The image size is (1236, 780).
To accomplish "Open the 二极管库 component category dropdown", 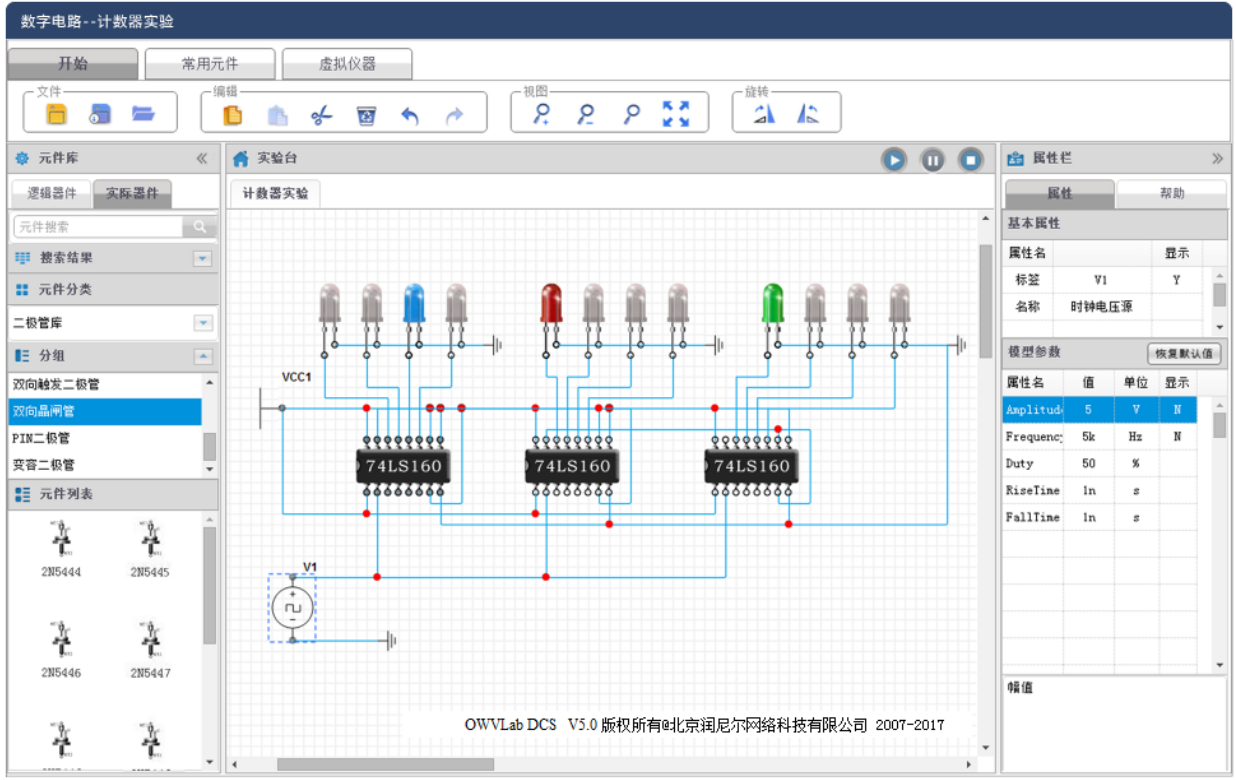I will (203, 323).
